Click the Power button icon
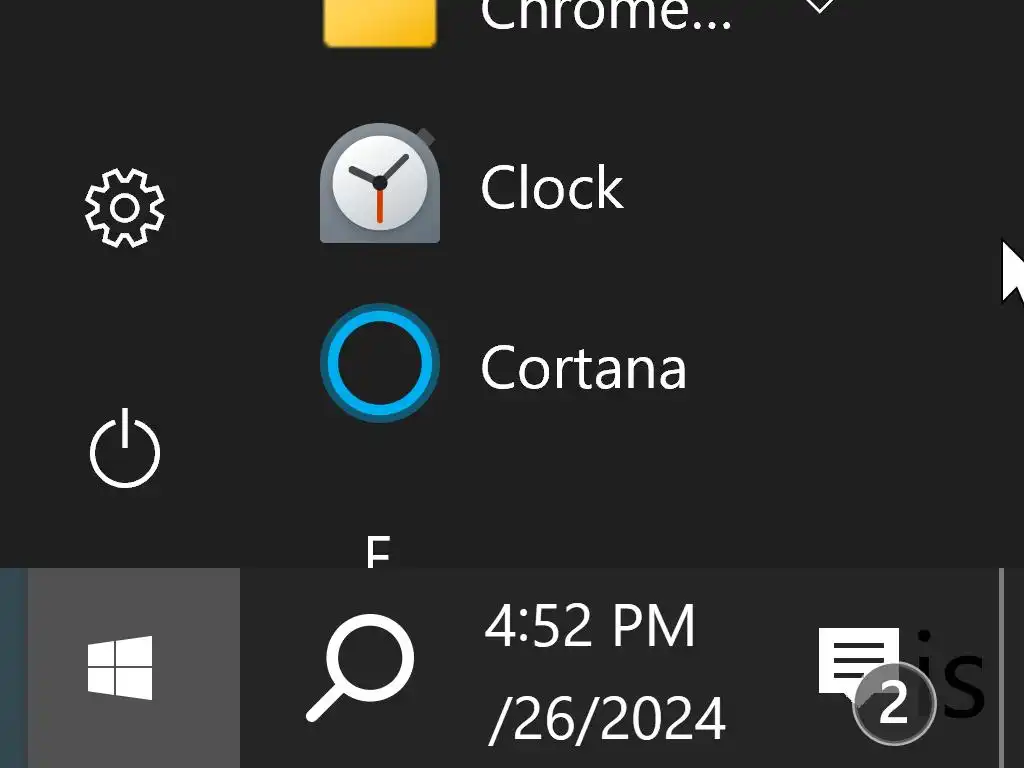 [125, 449]
